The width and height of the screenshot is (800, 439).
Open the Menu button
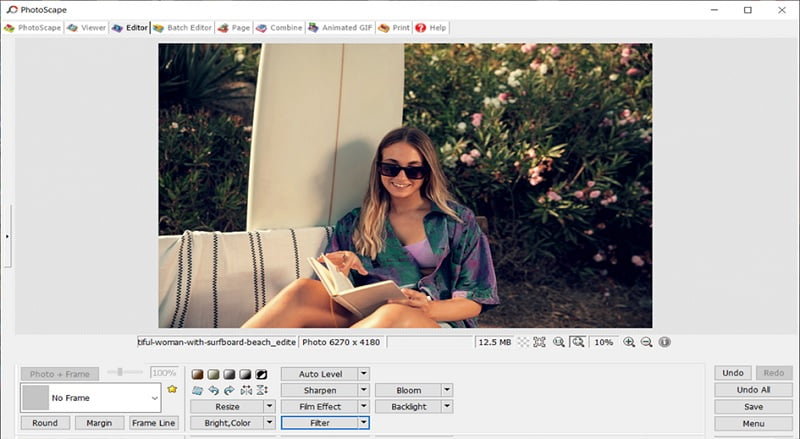pyautogui.click(x=753, y=423)
